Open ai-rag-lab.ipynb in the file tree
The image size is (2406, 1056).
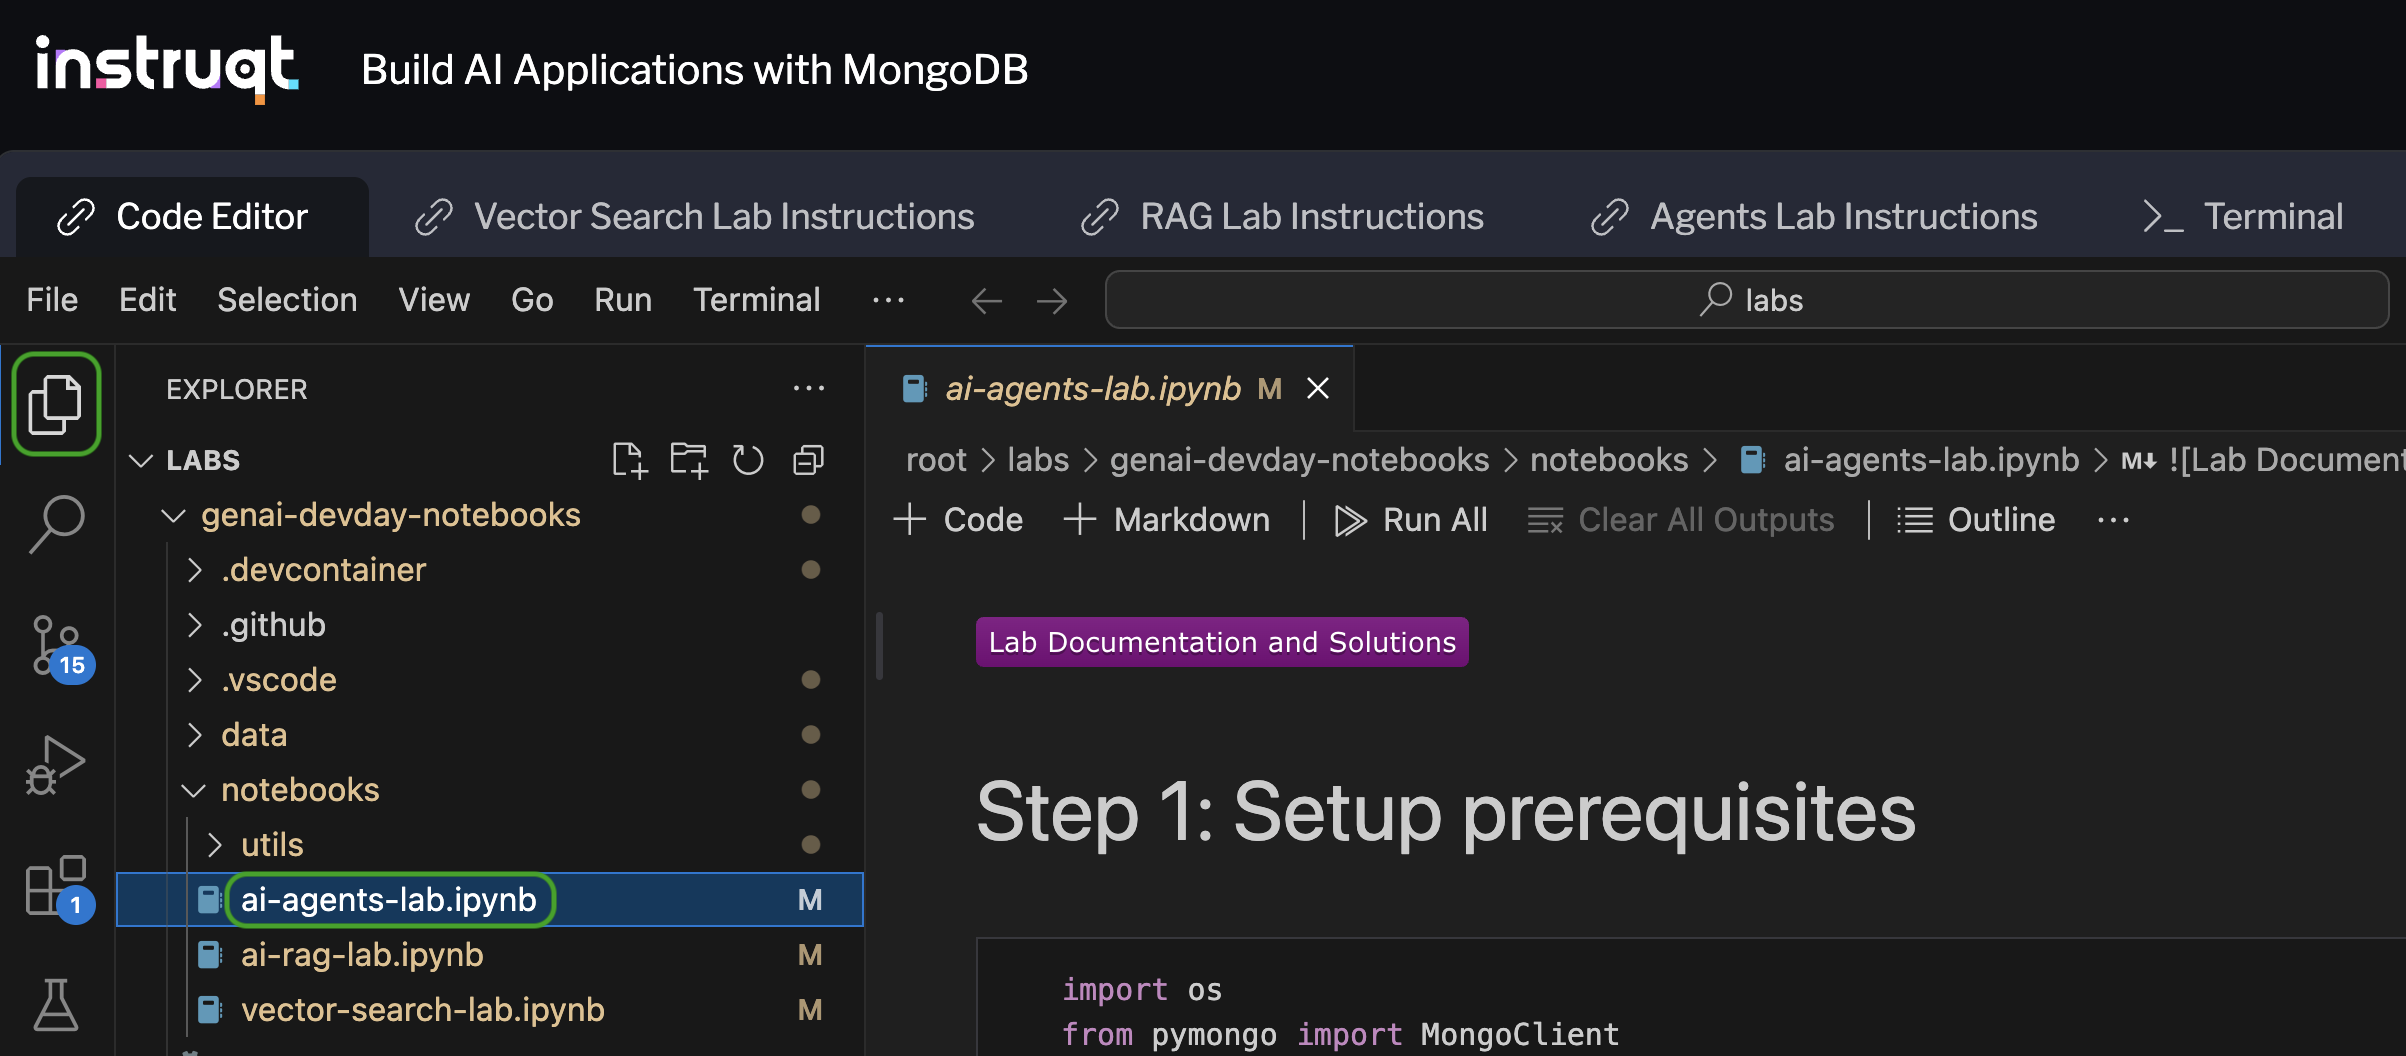pos(490,955)
